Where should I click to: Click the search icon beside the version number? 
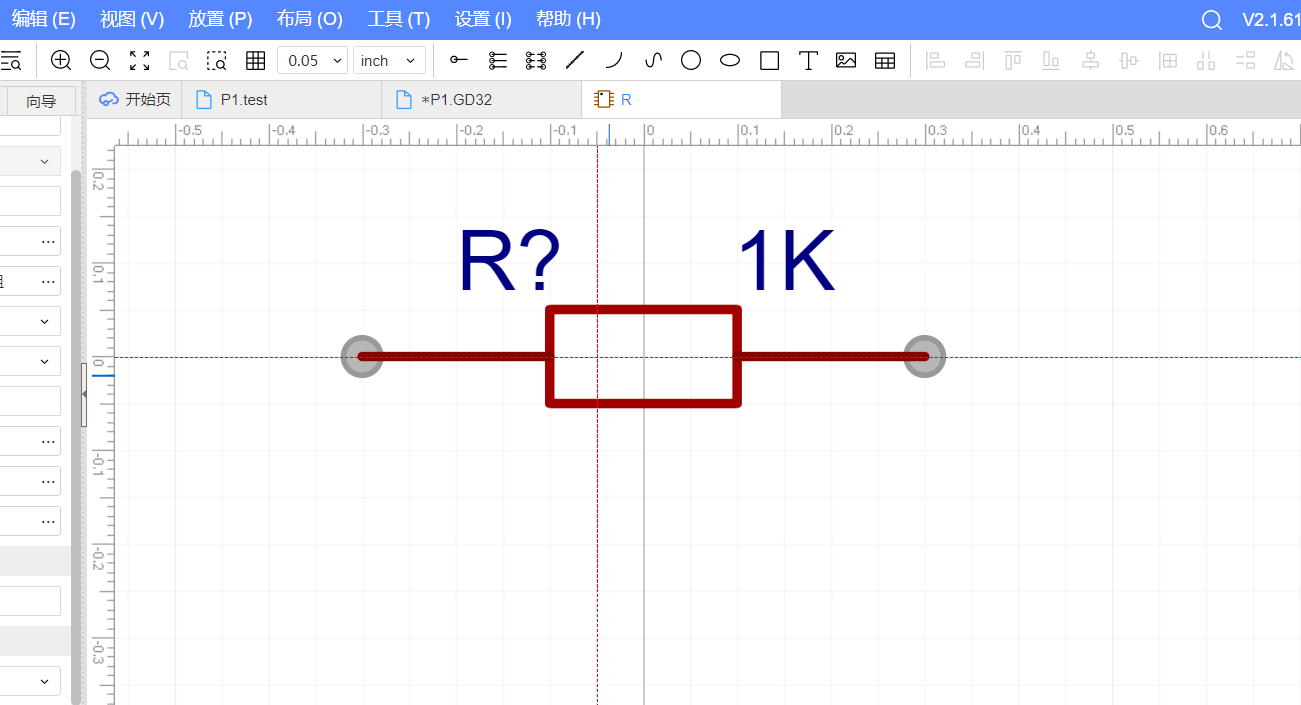point(1212,20)
